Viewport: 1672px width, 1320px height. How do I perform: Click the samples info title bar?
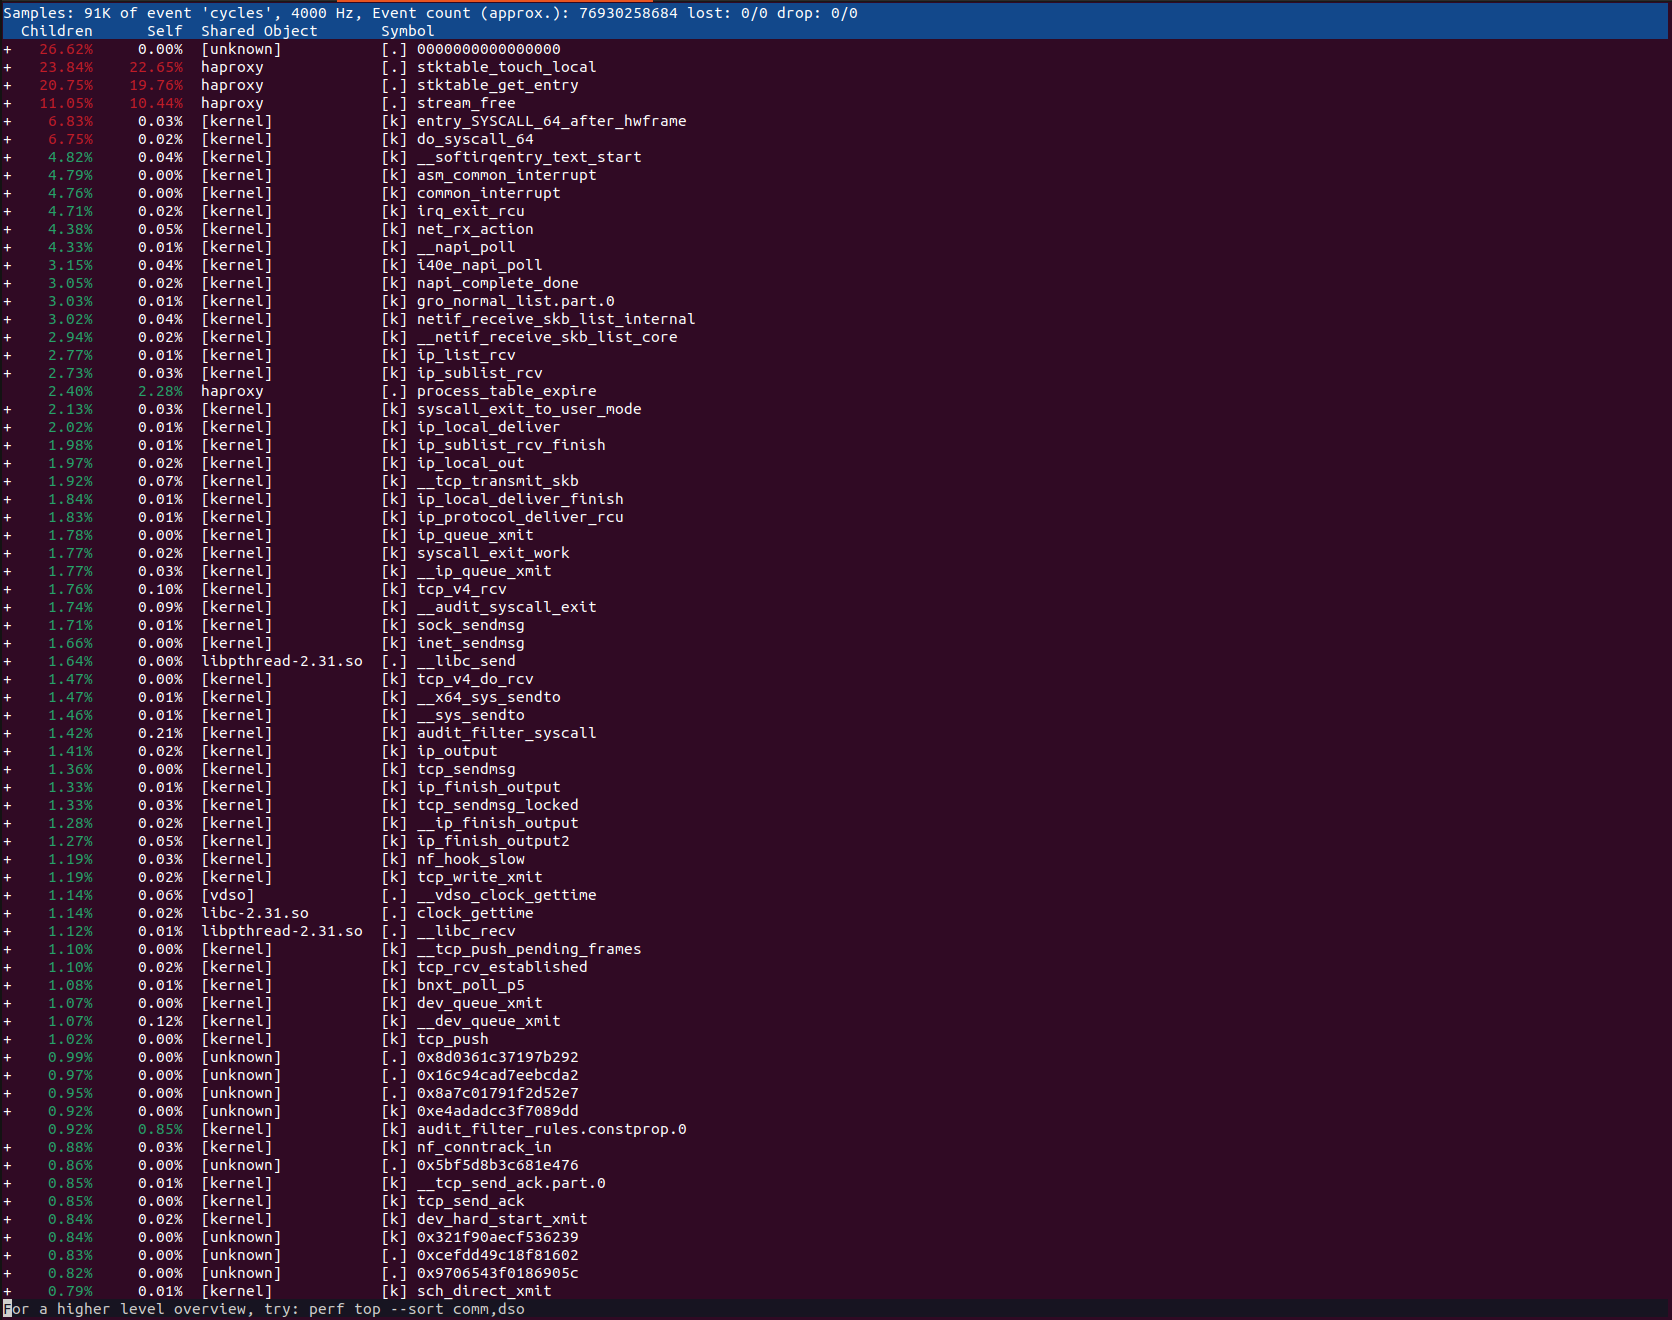pos(430,13)
